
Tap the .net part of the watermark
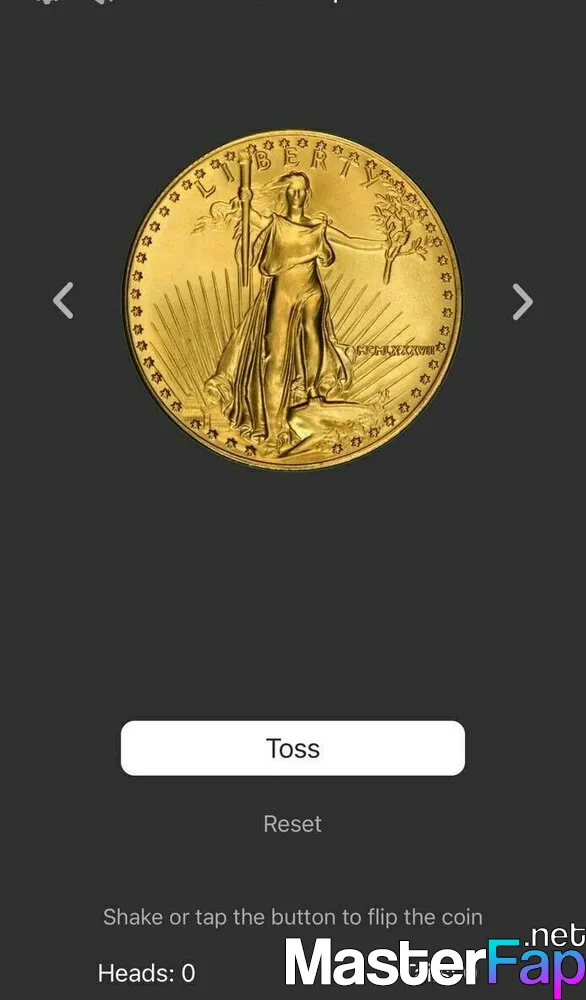click(x=553, y=936)
